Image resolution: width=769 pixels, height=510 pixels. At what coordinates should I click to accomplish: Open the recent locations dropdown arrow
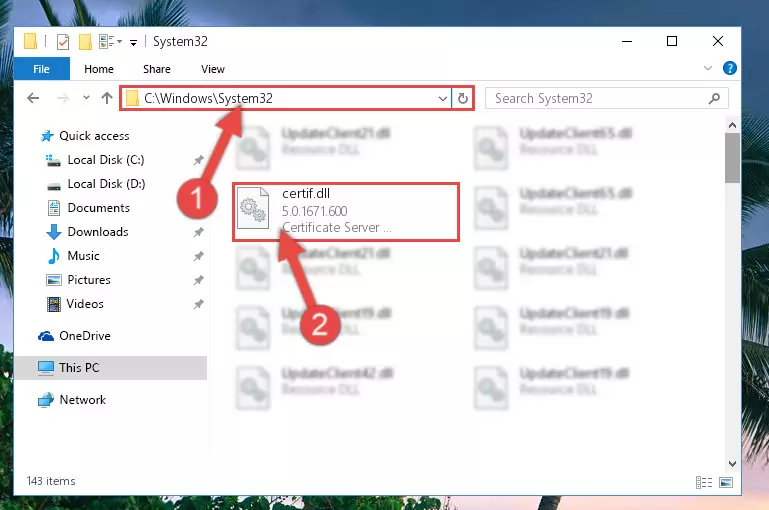[x=86, y=98]
